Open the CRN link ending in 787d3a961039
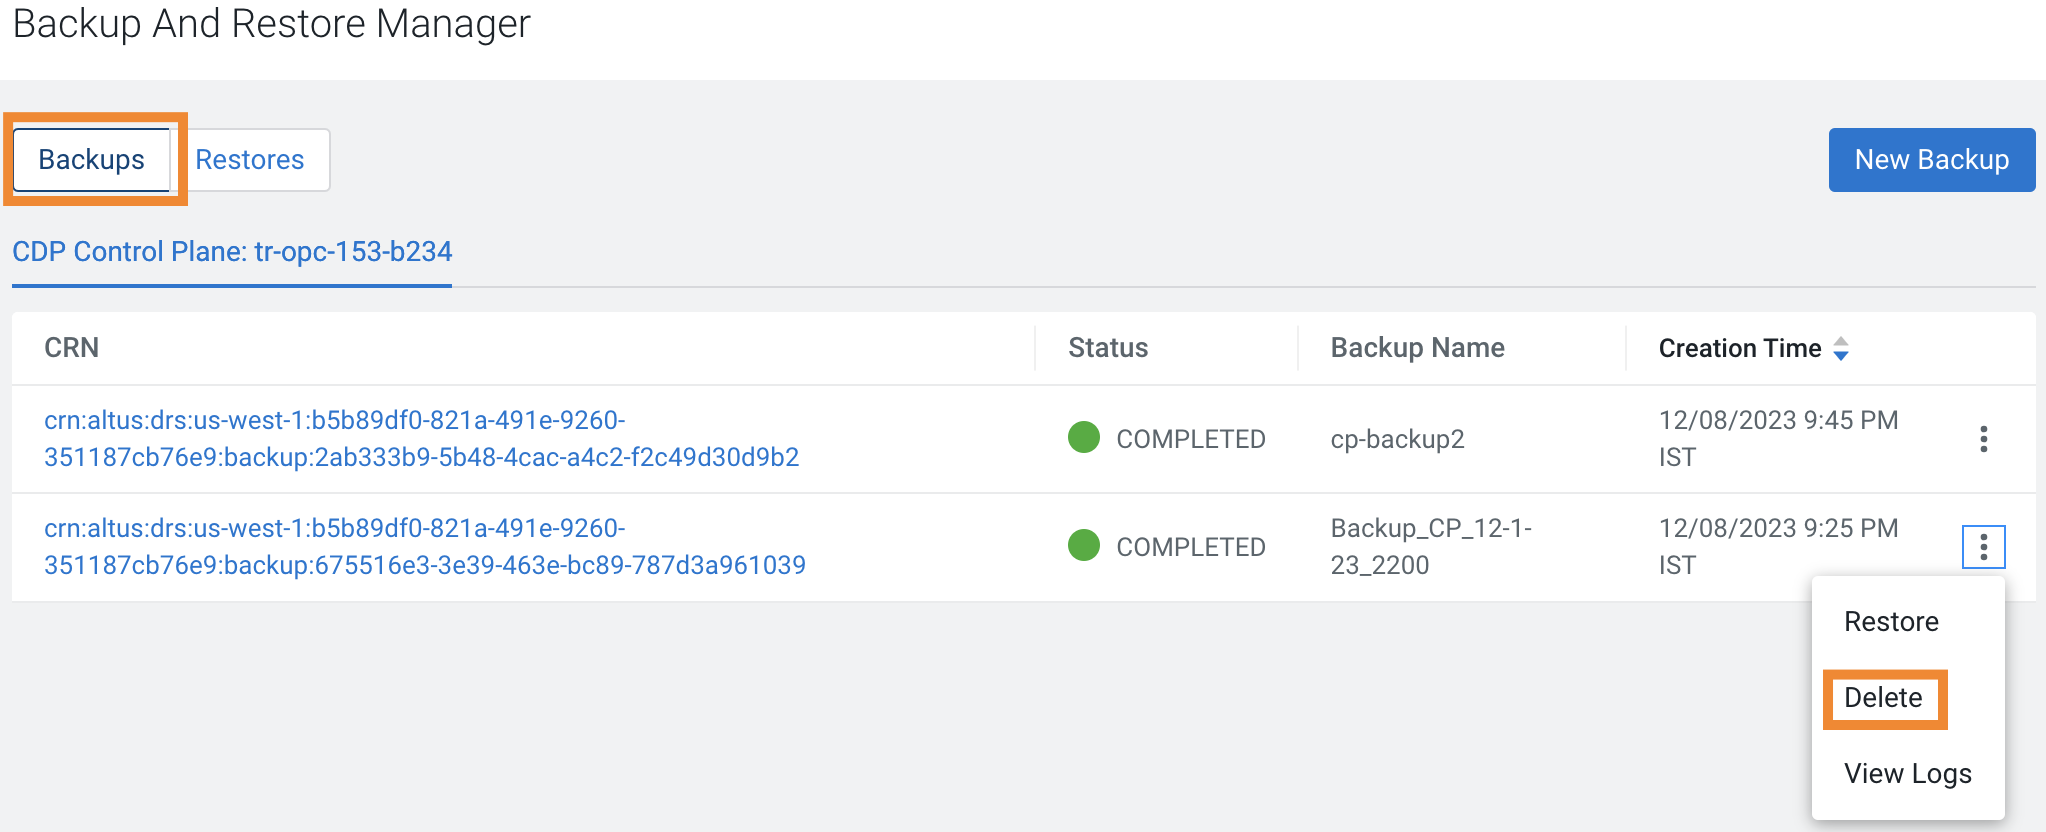This screenshot has width=2046, height=832. 424,547
